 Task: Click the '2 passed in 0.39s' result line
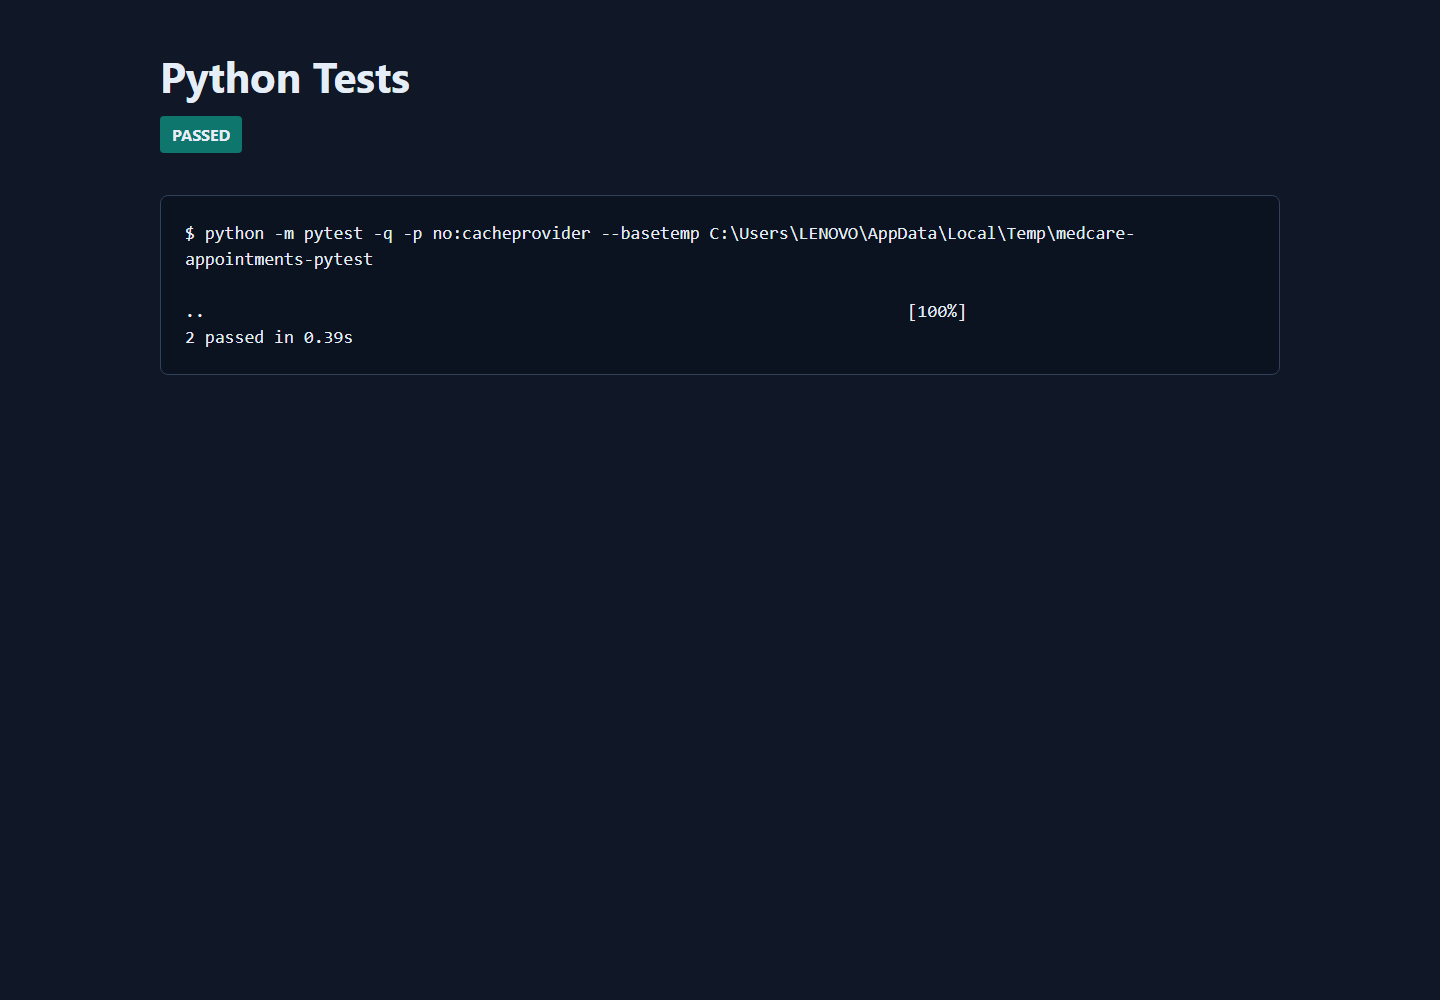tap(269, 338)
